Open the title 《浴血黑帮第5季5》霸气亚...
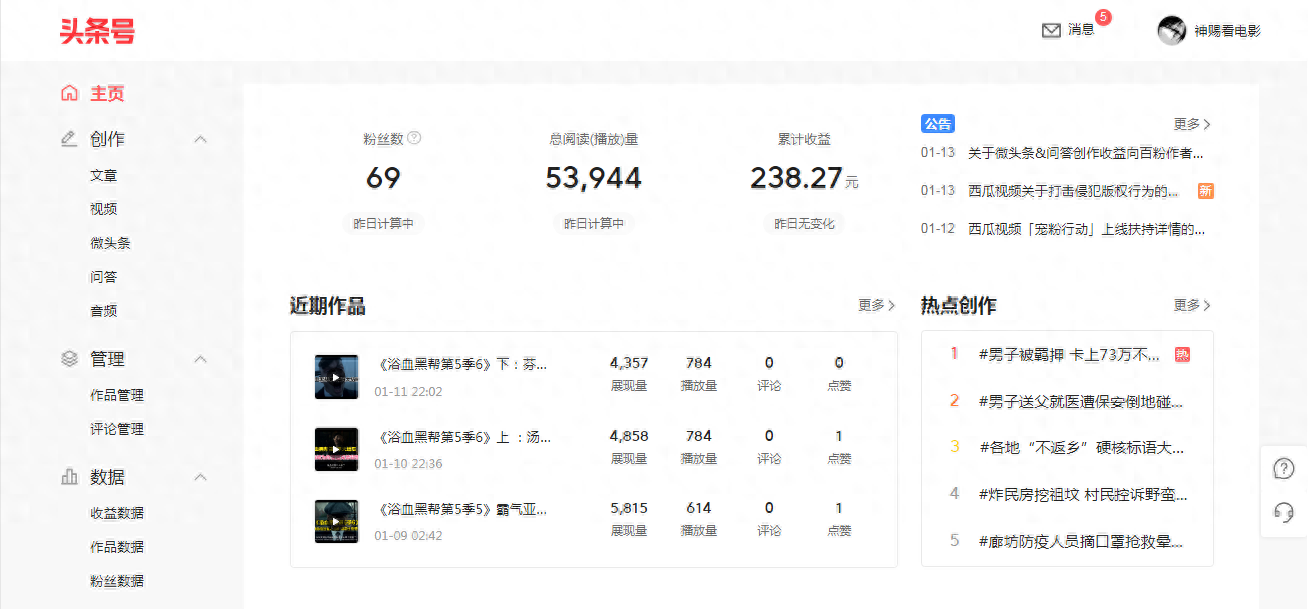Viewport: 1309px width, 609px height. point(461,510)
